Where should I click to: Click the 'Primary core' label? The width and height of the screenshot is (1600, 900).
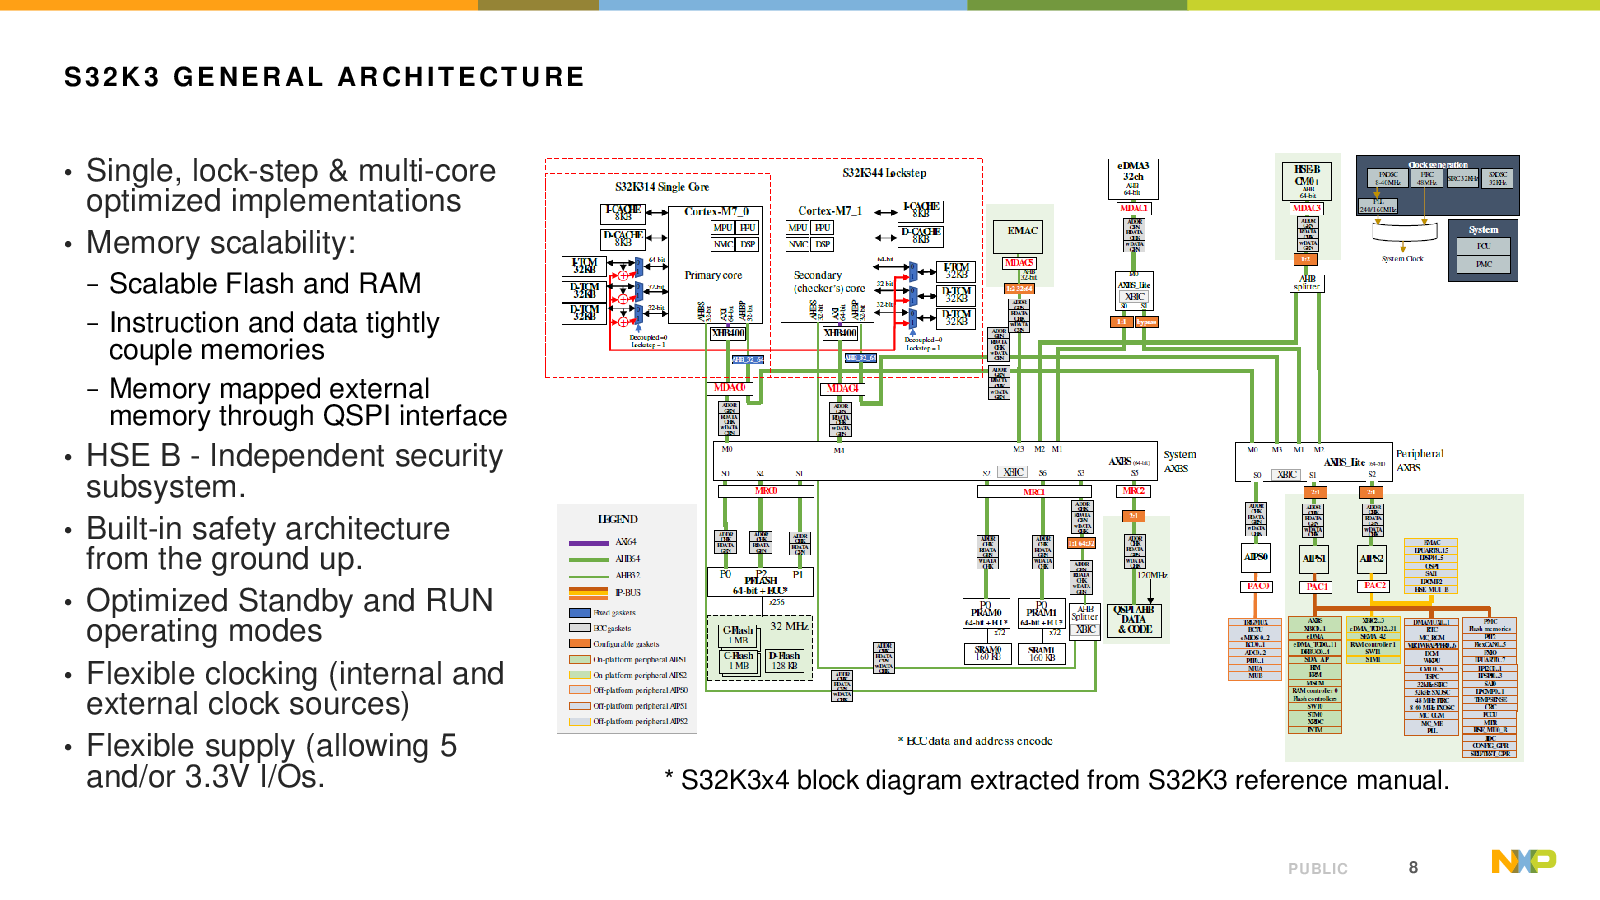click(x=713, y=275)
